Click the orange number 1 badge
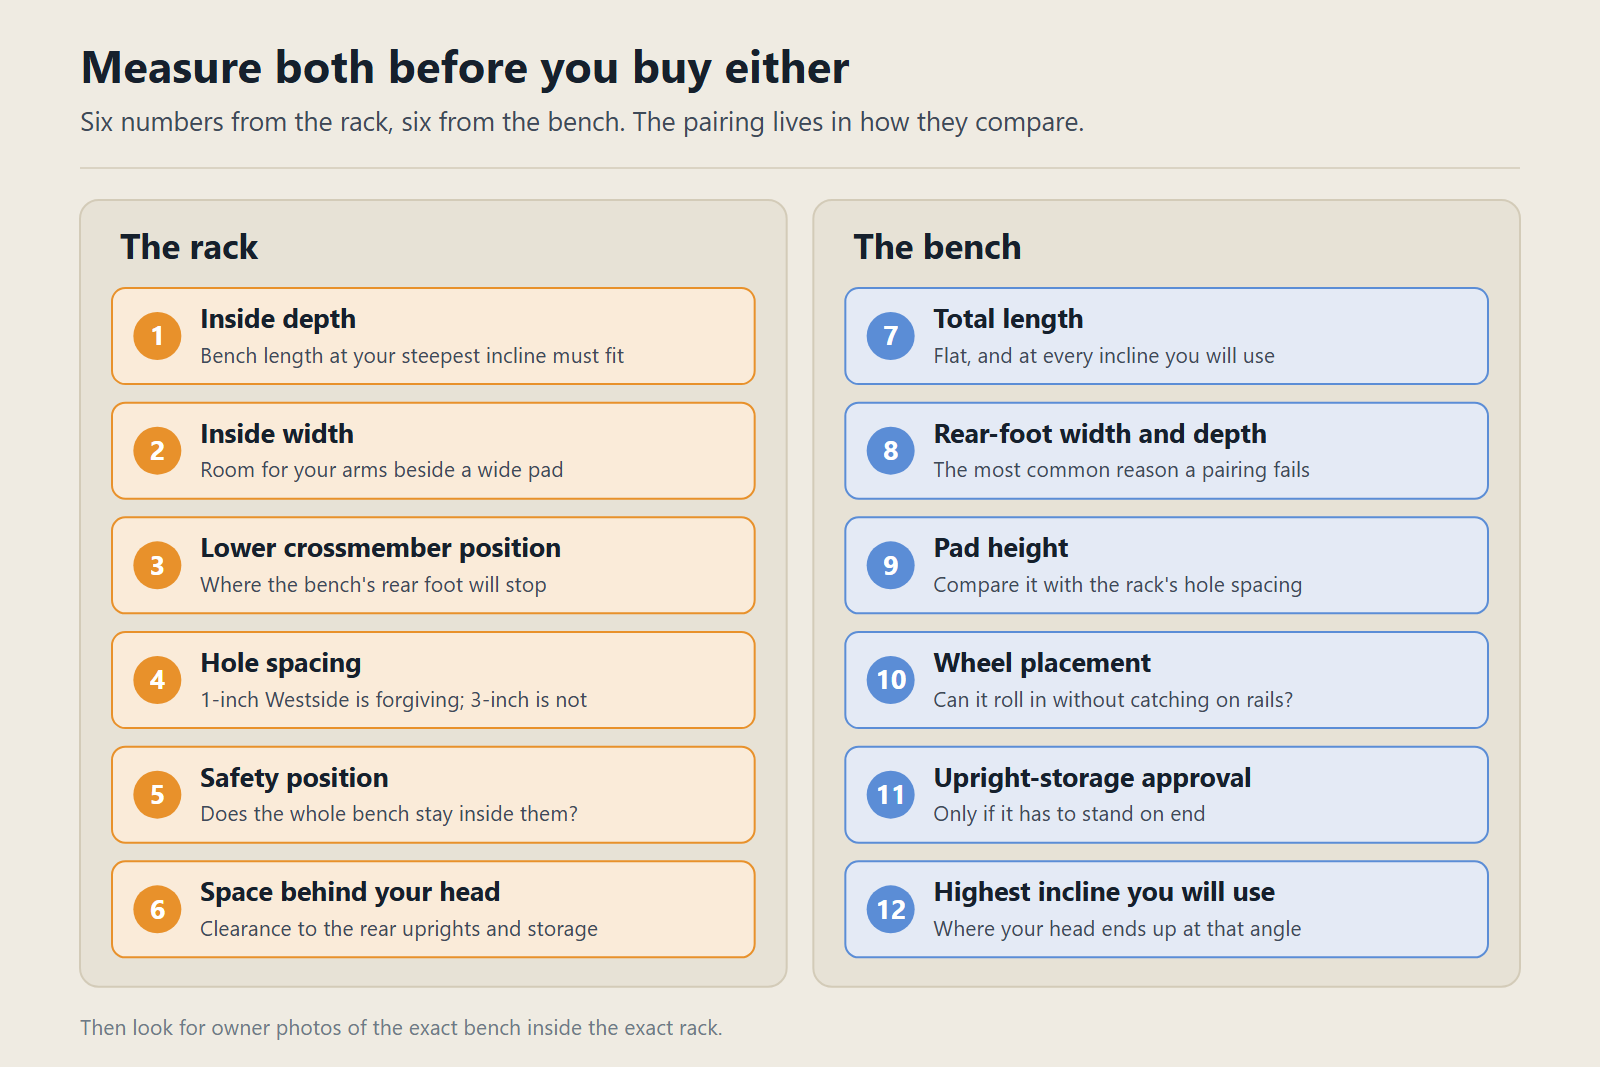 point(157,336)
